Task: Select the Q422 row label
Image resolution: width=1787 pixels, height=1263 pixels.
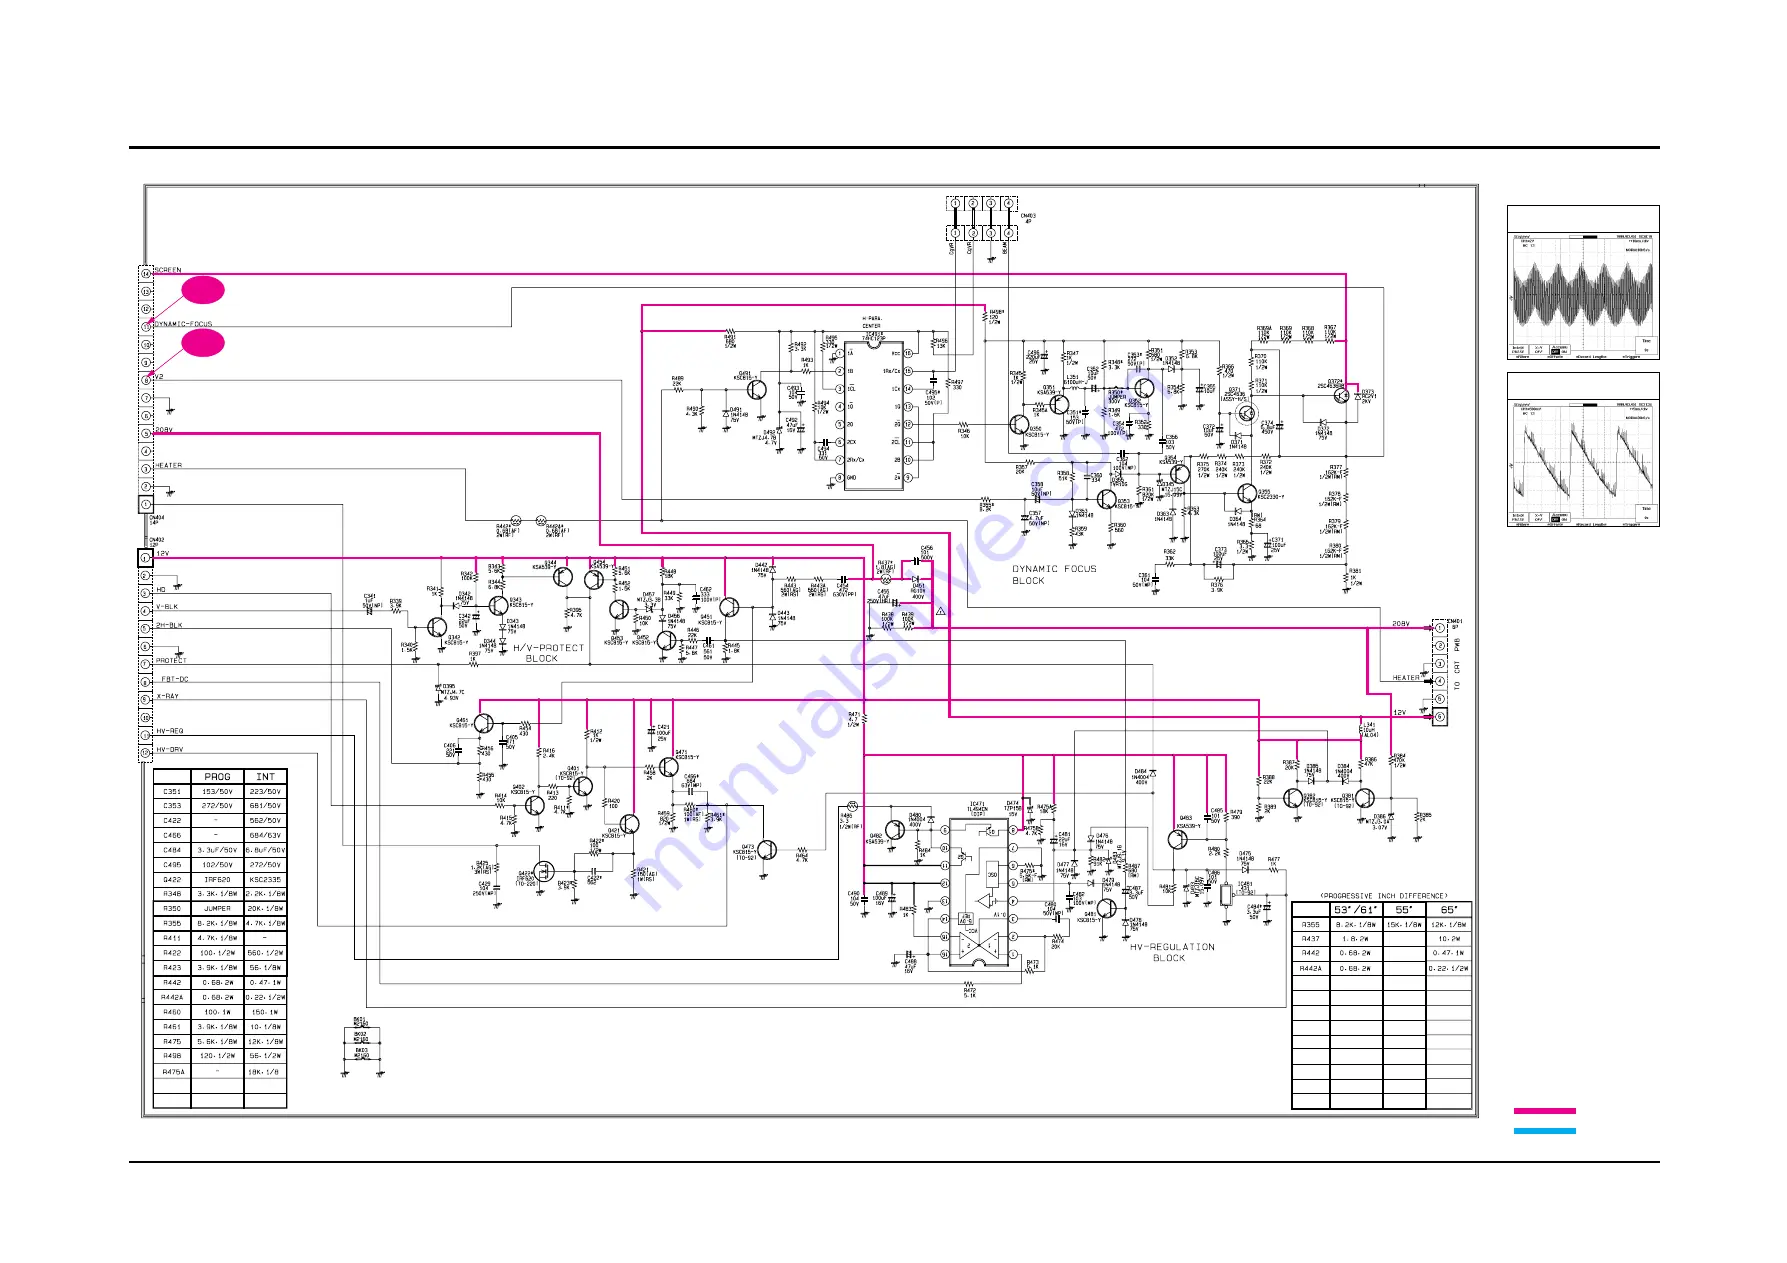Action: [172, 879]
